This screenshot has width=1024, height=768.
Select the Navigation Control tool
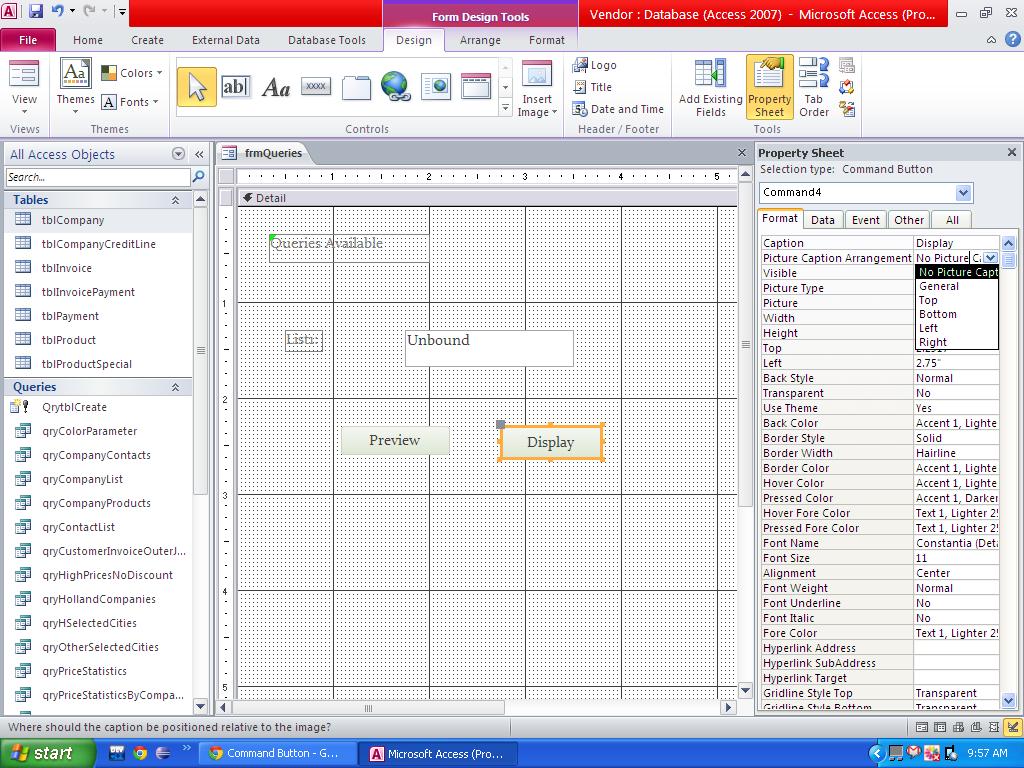pyautogui.click(x=476, y=86)
